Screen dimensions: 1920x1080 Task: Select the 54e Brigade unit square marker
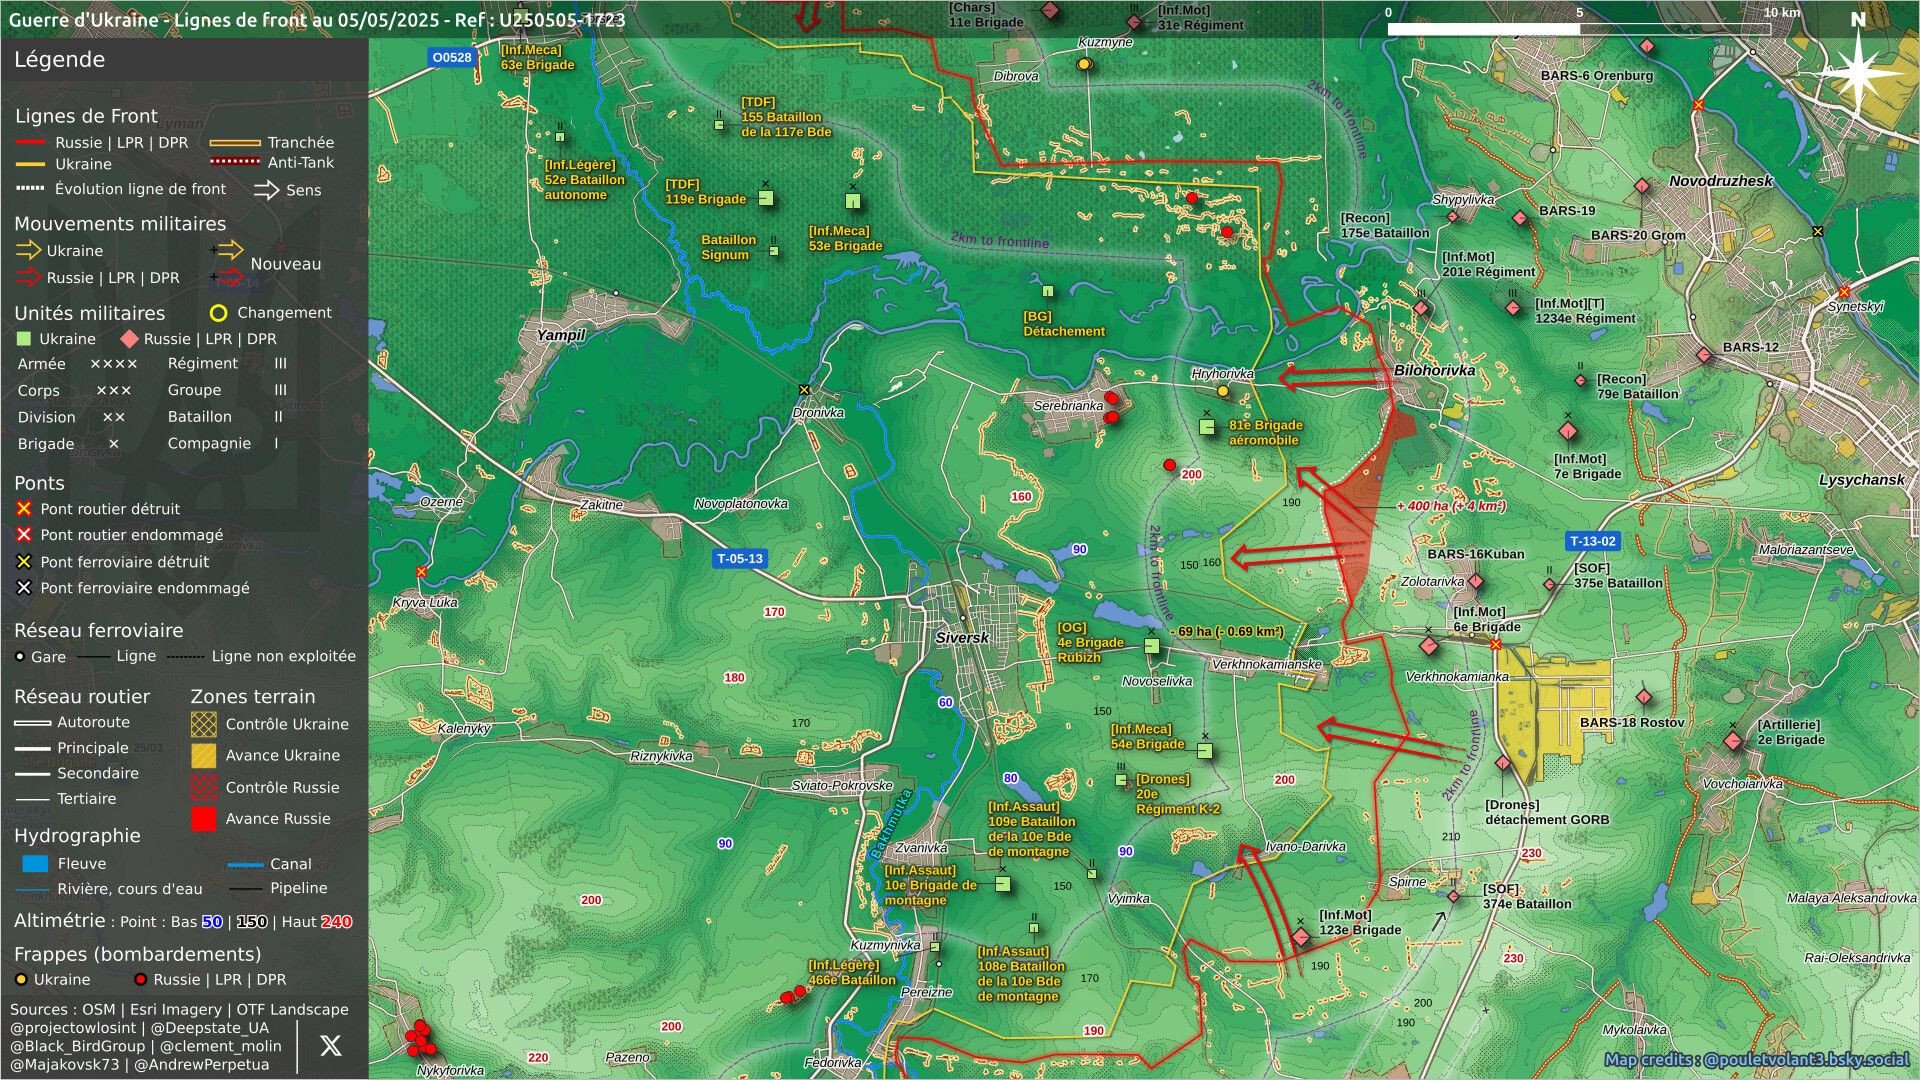click(1205, 750)
